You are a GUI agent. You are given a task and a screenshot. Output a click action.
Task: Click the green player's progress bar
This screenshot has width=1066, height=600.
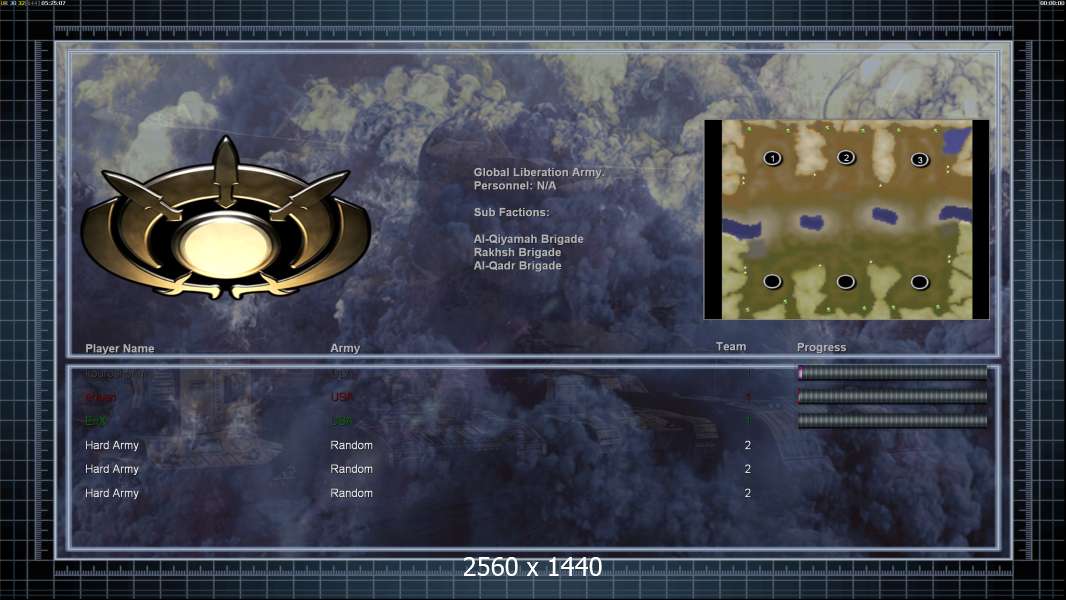(x=893, y=421)
